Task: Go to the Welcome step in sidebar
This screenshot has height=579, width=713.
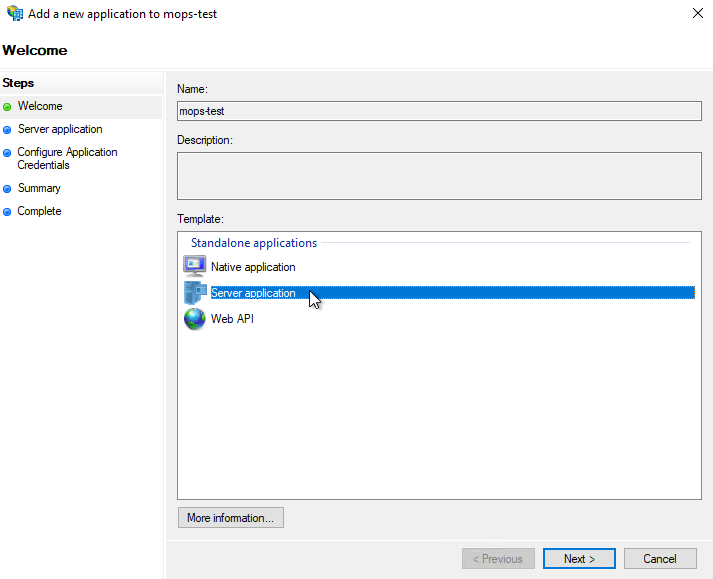Action: (x=40, y=106)
